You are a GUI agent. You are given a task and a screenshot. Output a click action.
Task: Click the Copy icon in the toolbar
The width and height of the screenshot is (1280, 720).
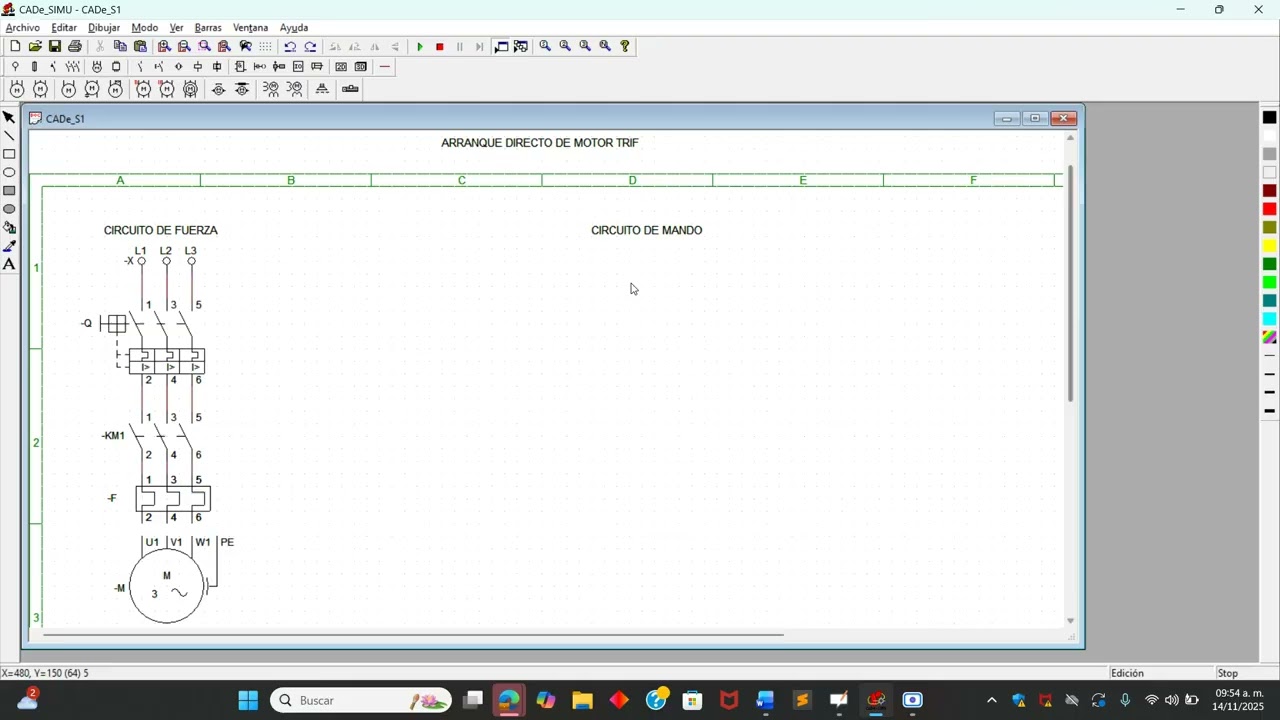(x=120, y=46)
